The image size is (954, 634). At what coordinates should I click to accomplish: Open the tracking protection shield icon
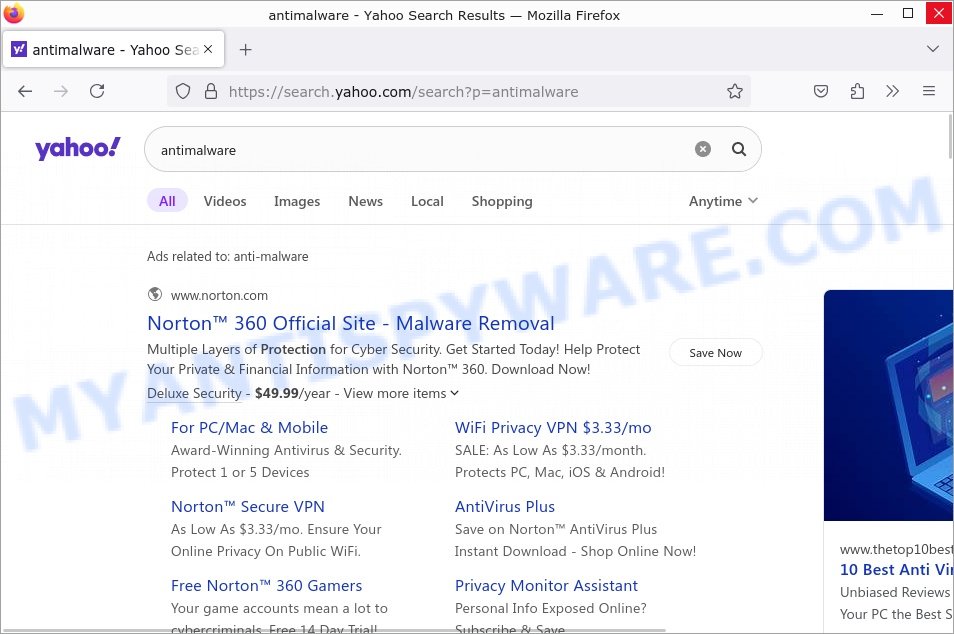pyautogui.click(x=183, y=91)
